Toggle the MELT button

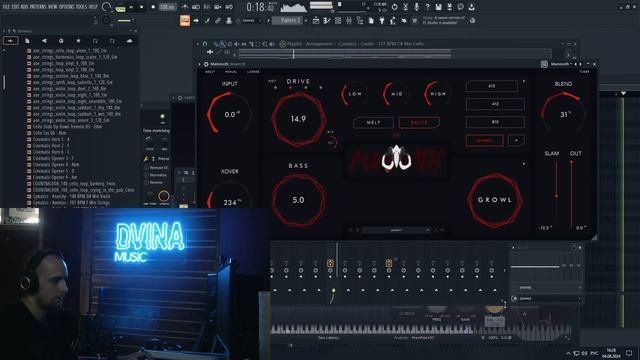pos(373,122)
